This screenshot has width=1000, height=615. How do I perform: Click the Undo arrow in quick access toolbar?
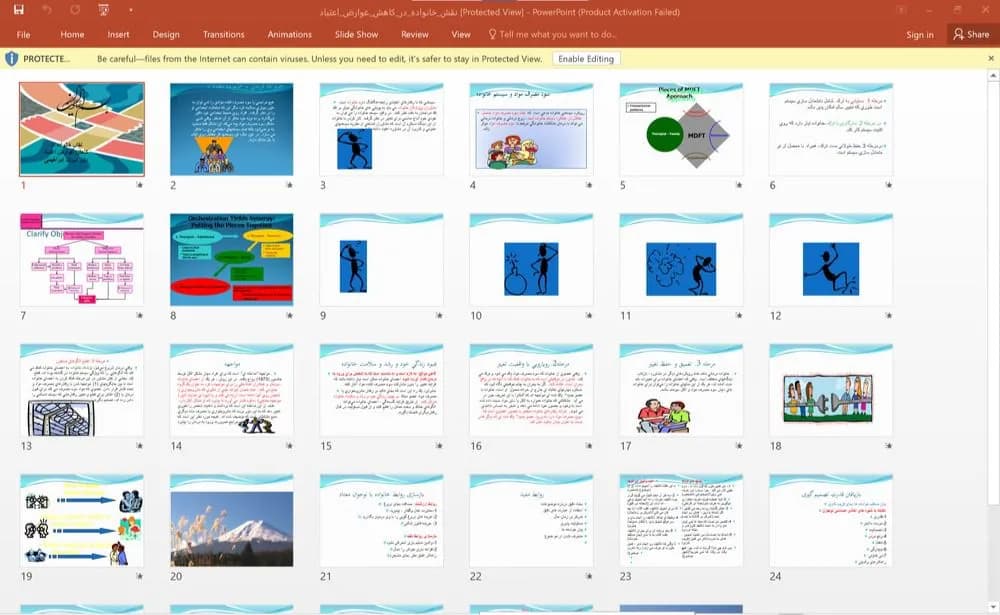[47, 10]
